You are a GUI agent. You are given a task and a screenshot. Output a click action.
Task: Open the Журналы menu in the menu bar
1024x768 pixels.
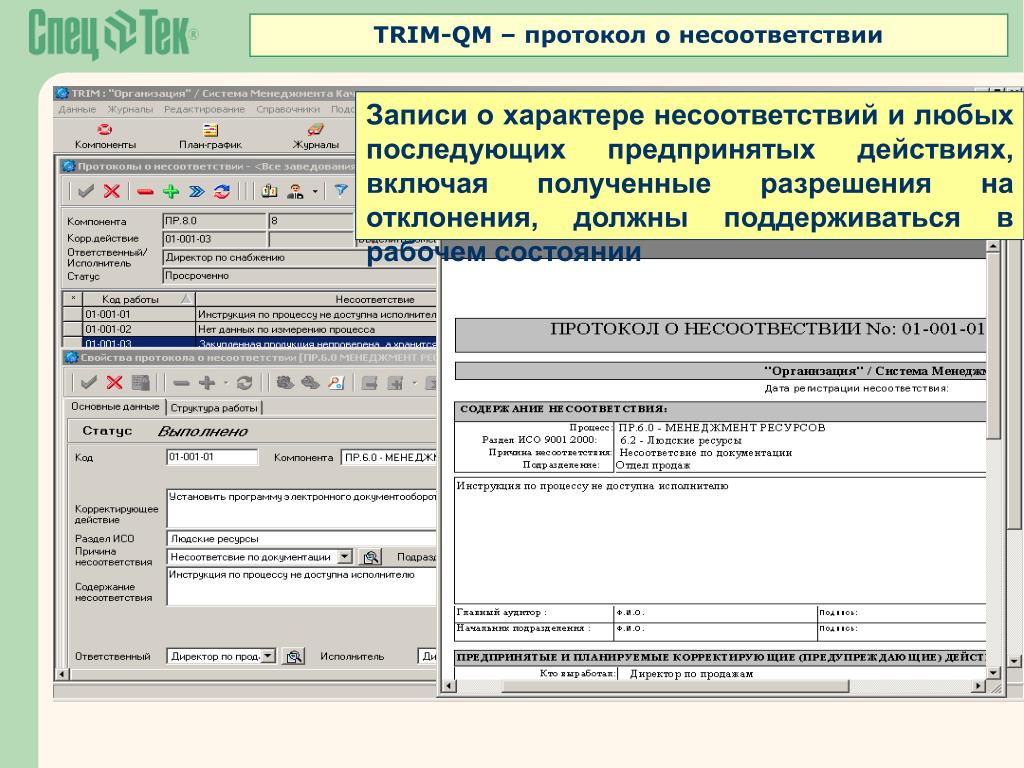point(130,109)
